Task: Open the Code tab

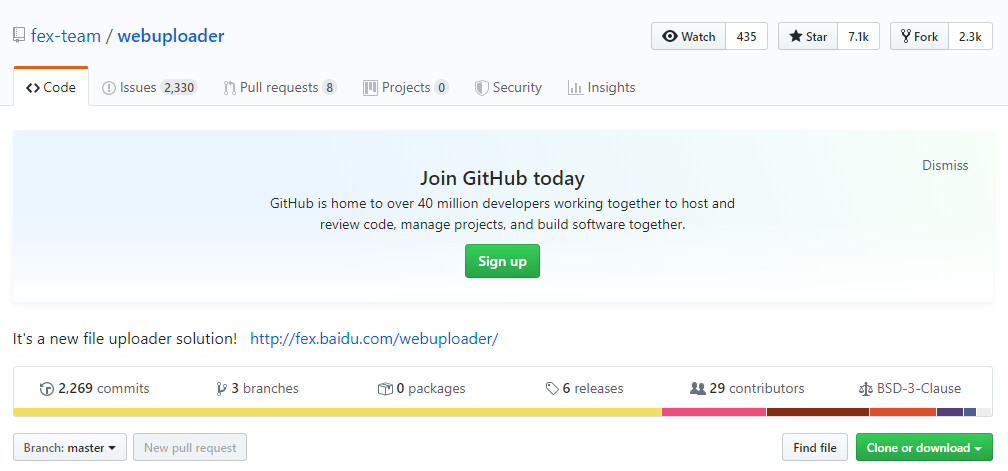Action: point(51,87)
